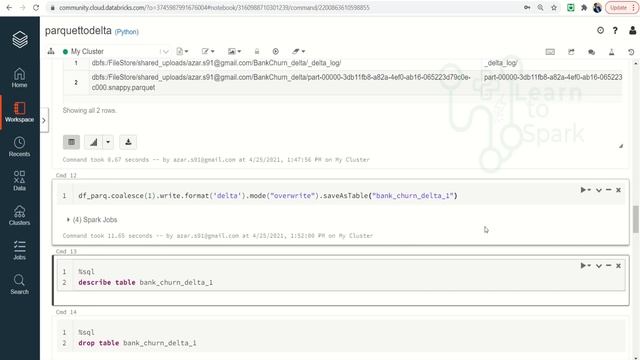Click the cluster hierarchy icon beside My Cluster

point(51,51)
